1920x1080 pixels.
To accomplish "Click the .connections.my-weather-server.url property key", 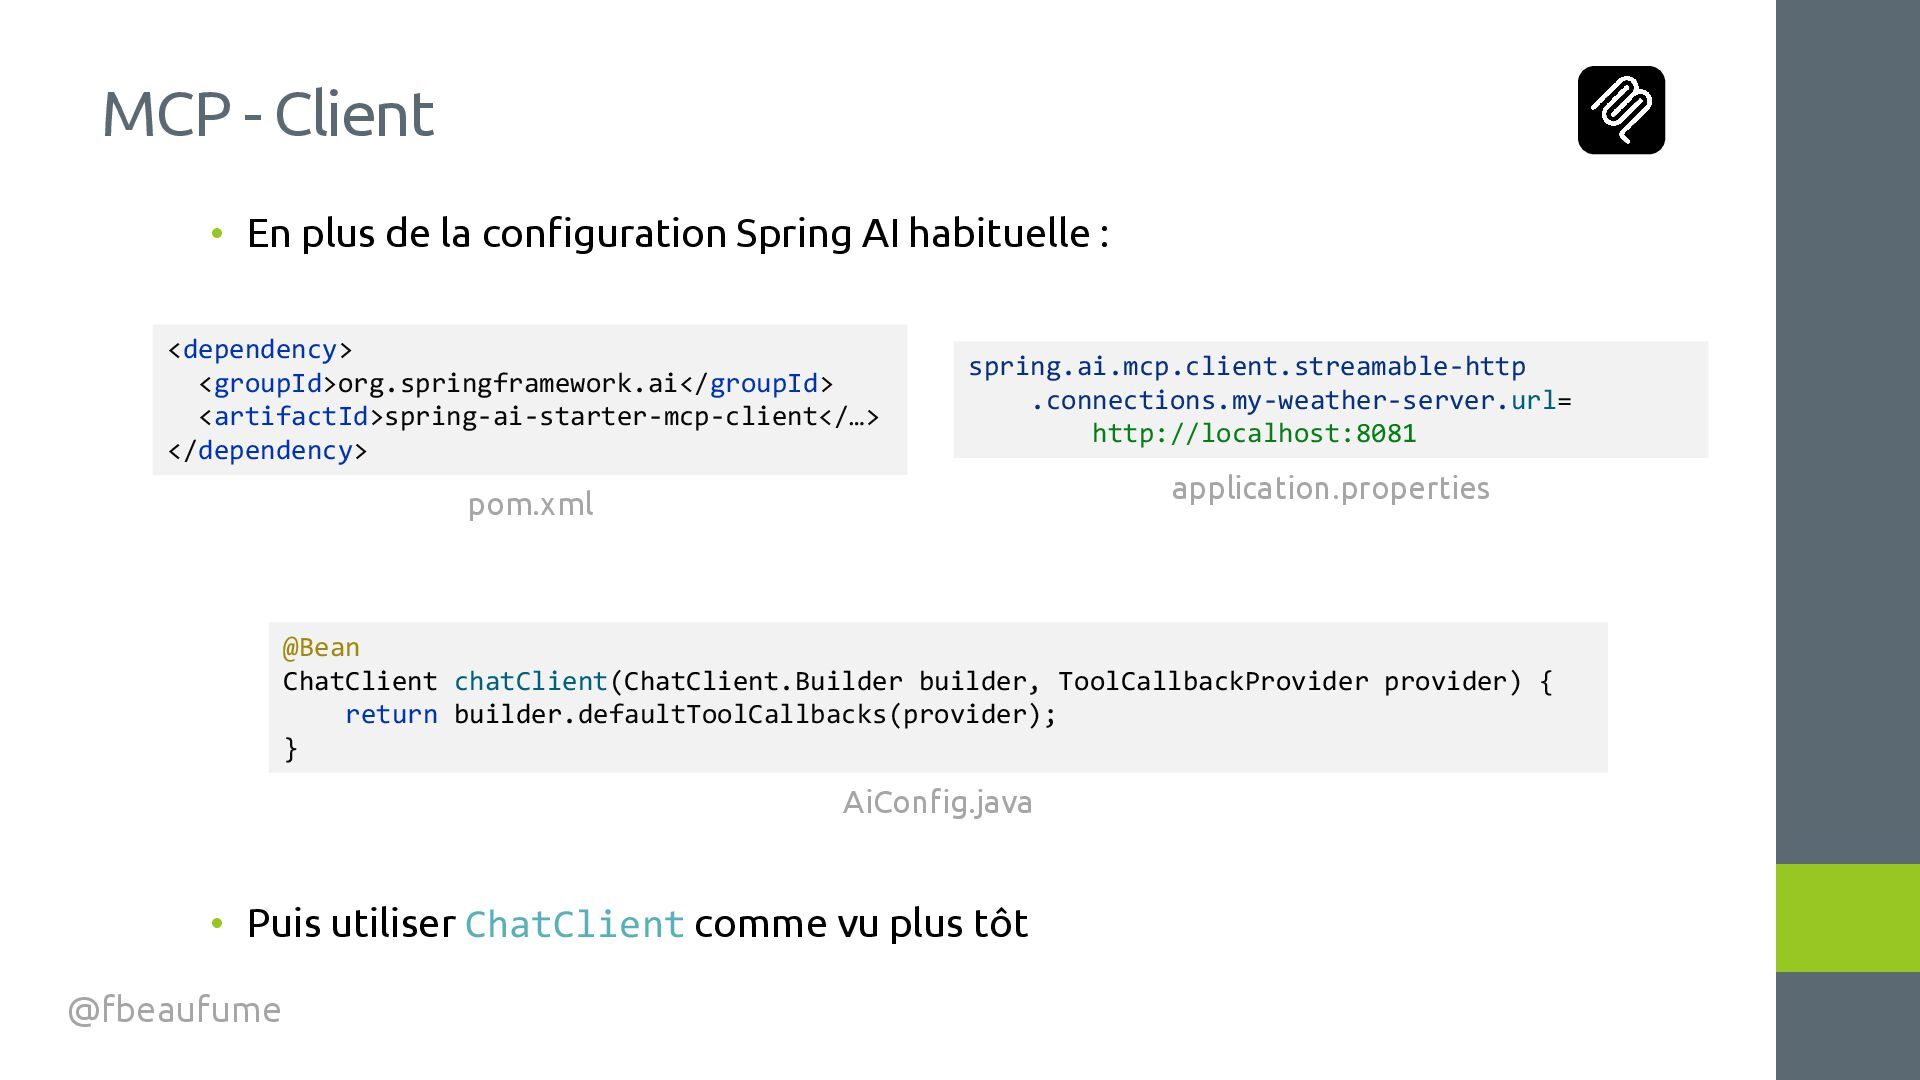I will click(x=1294, y=401).
